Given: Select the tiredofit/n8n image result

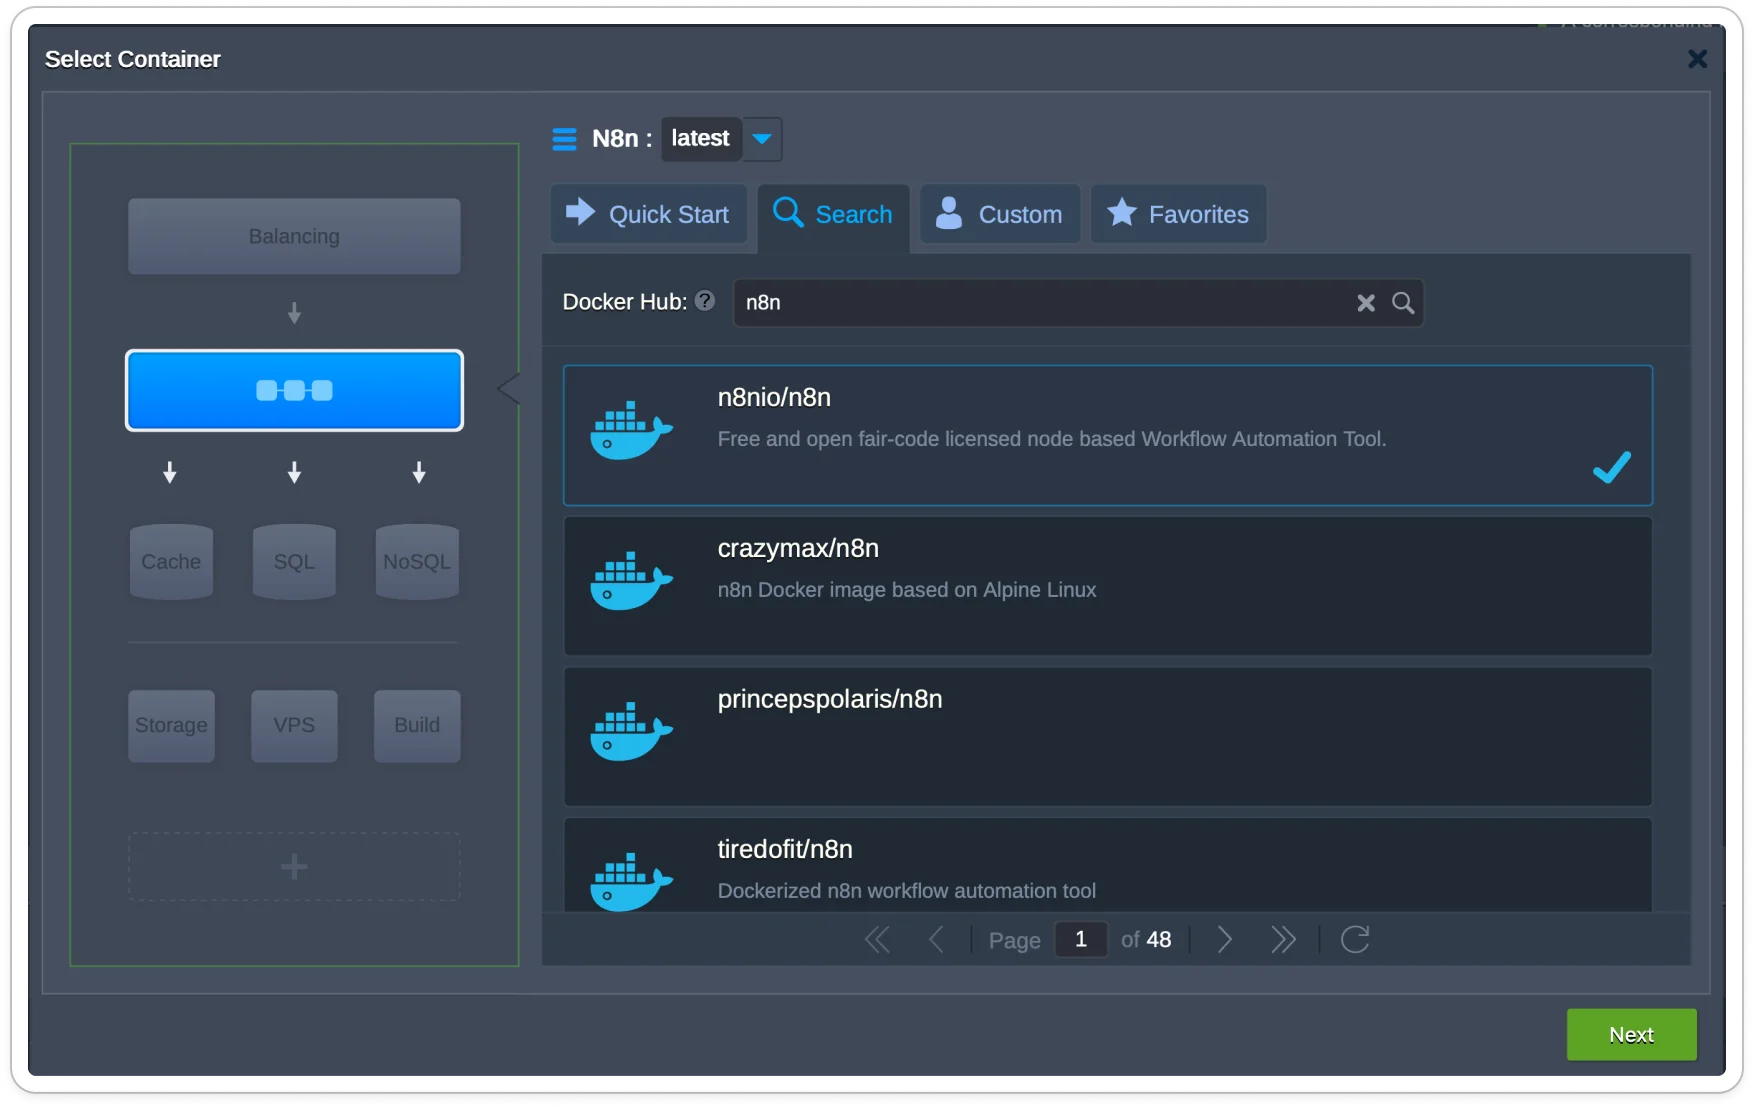Looking at the screenshot, I should coord(1107,865).
